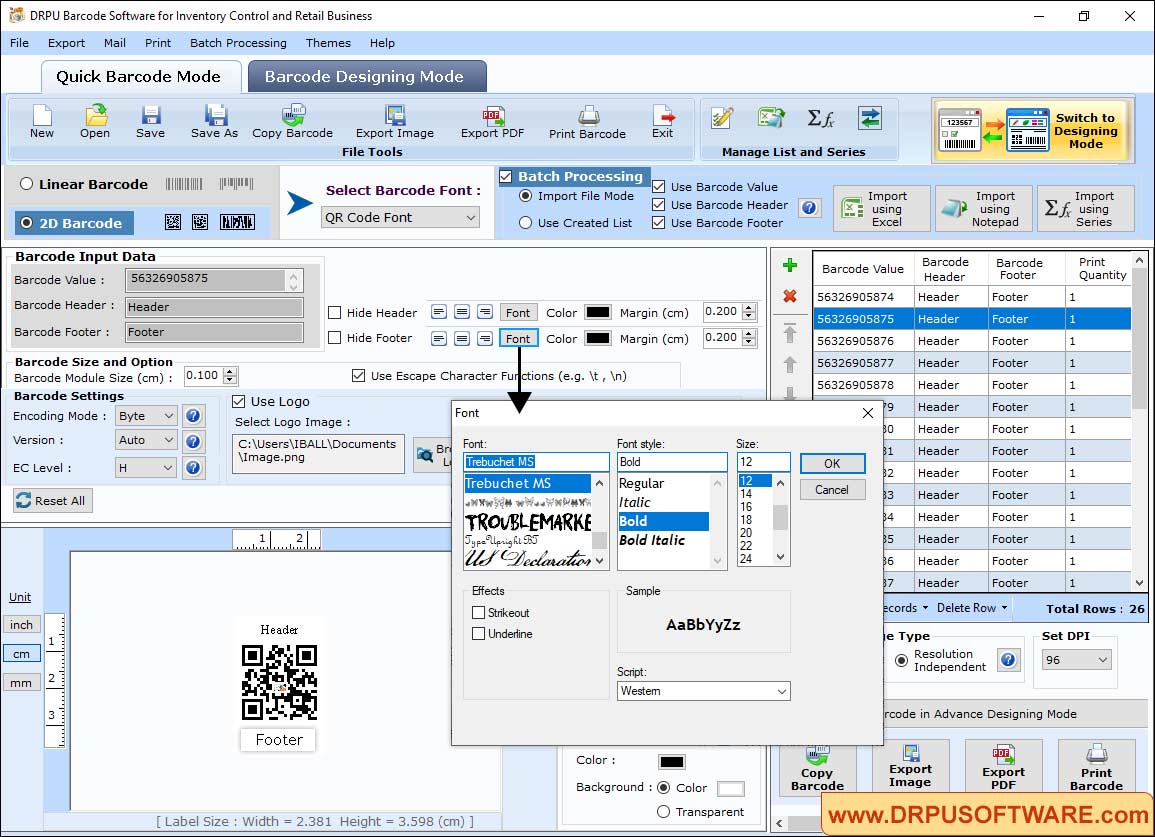Viewport: 1155px width, 837px height.
Task: Toggle Use Barcode Footer checkbox
Action: tap(659, 223)
